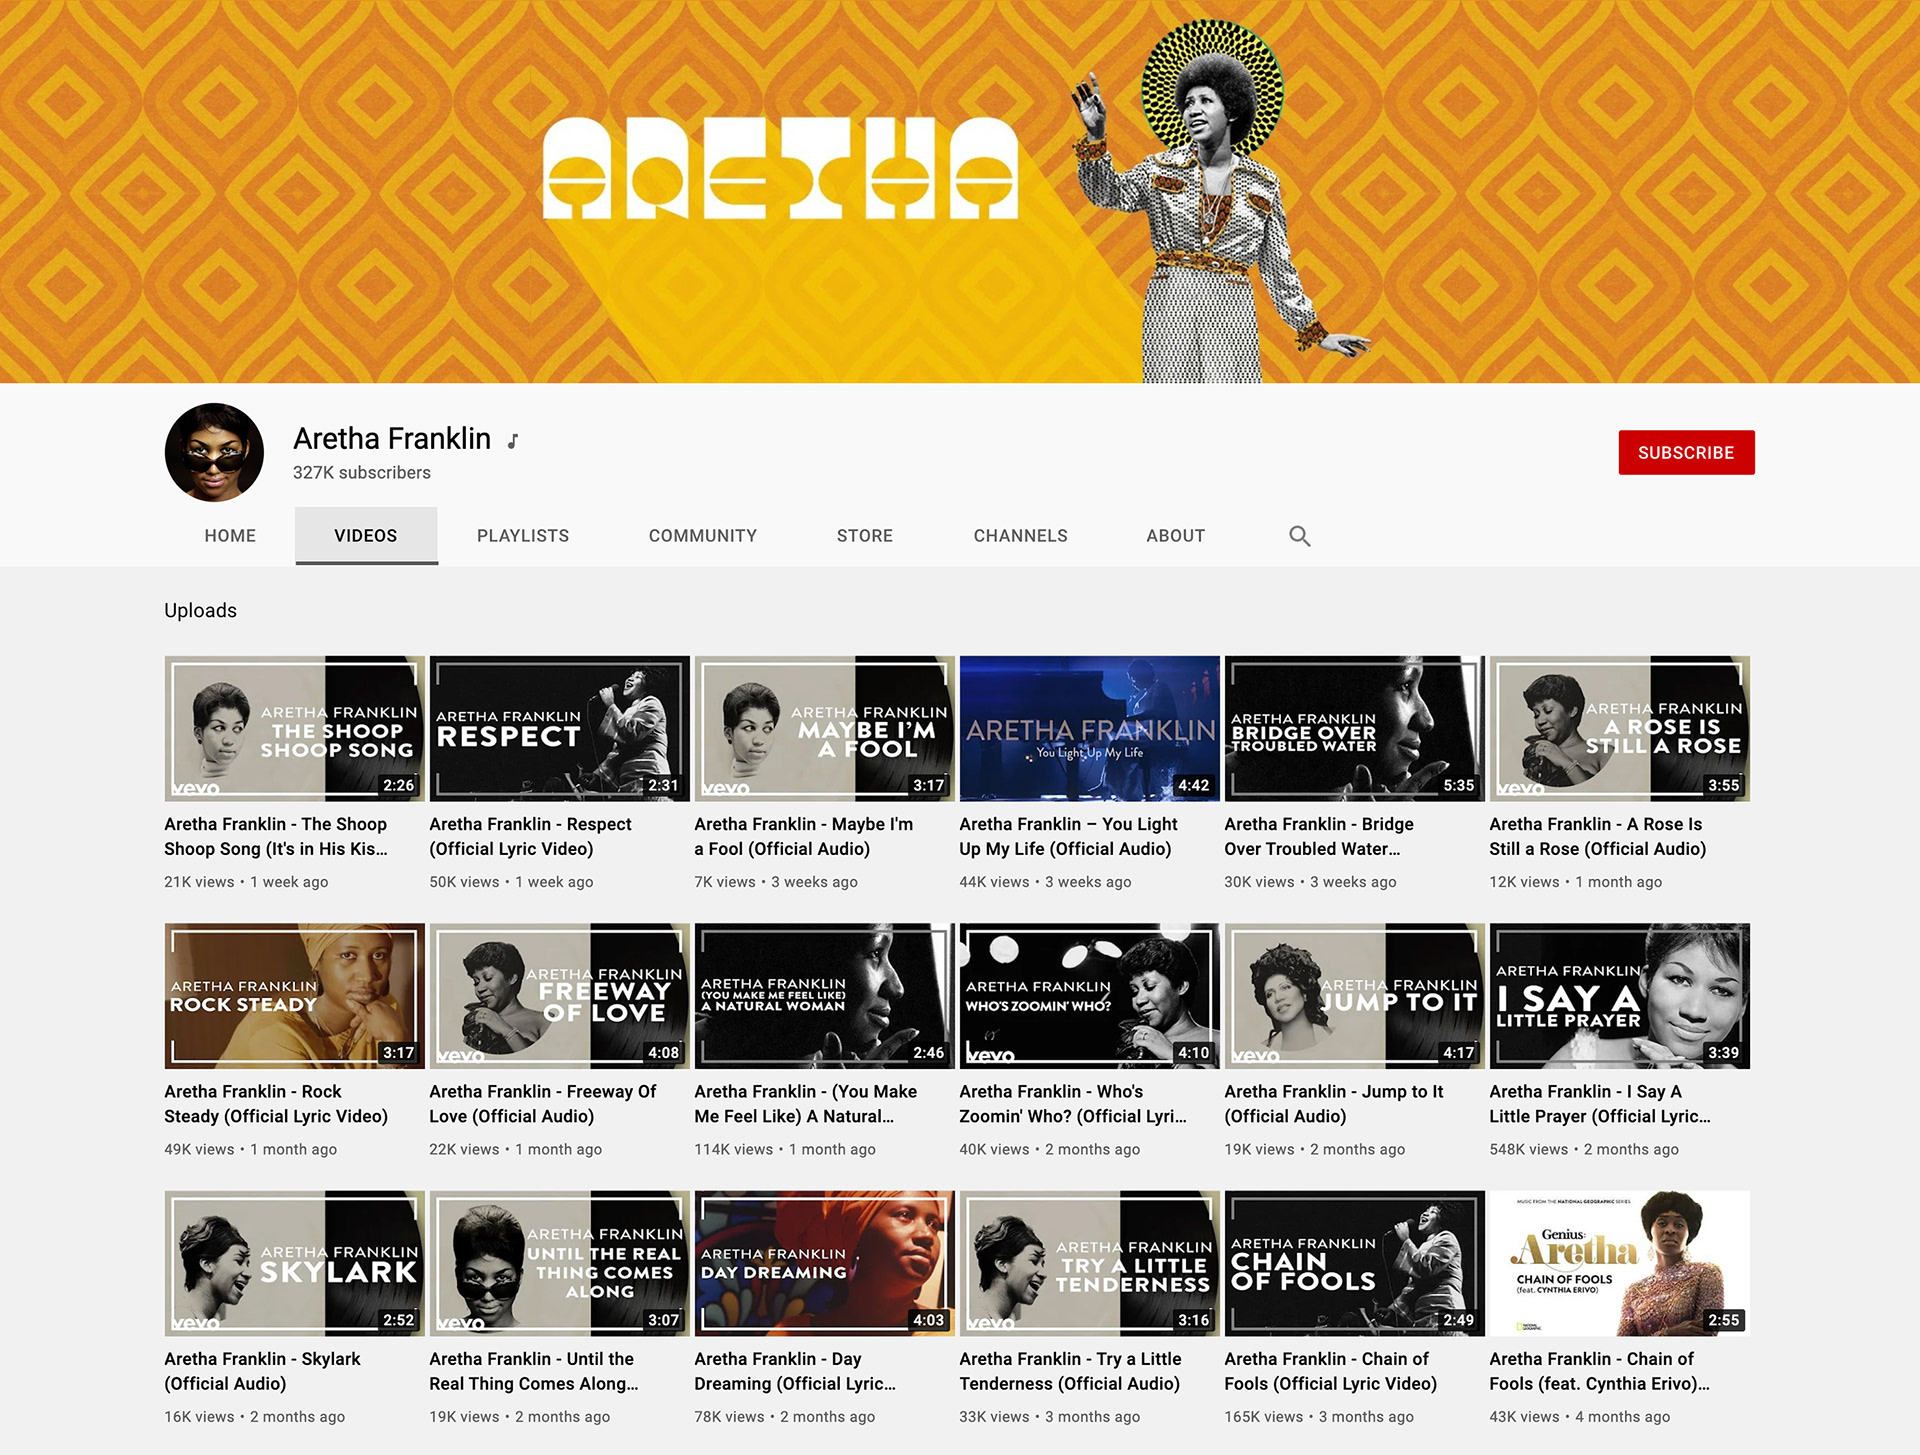Viewport: 1920px width, 1455px height.
Task: Click Rock Steady (Official Lyric Video) title
Action: [x=276, y=1104]
